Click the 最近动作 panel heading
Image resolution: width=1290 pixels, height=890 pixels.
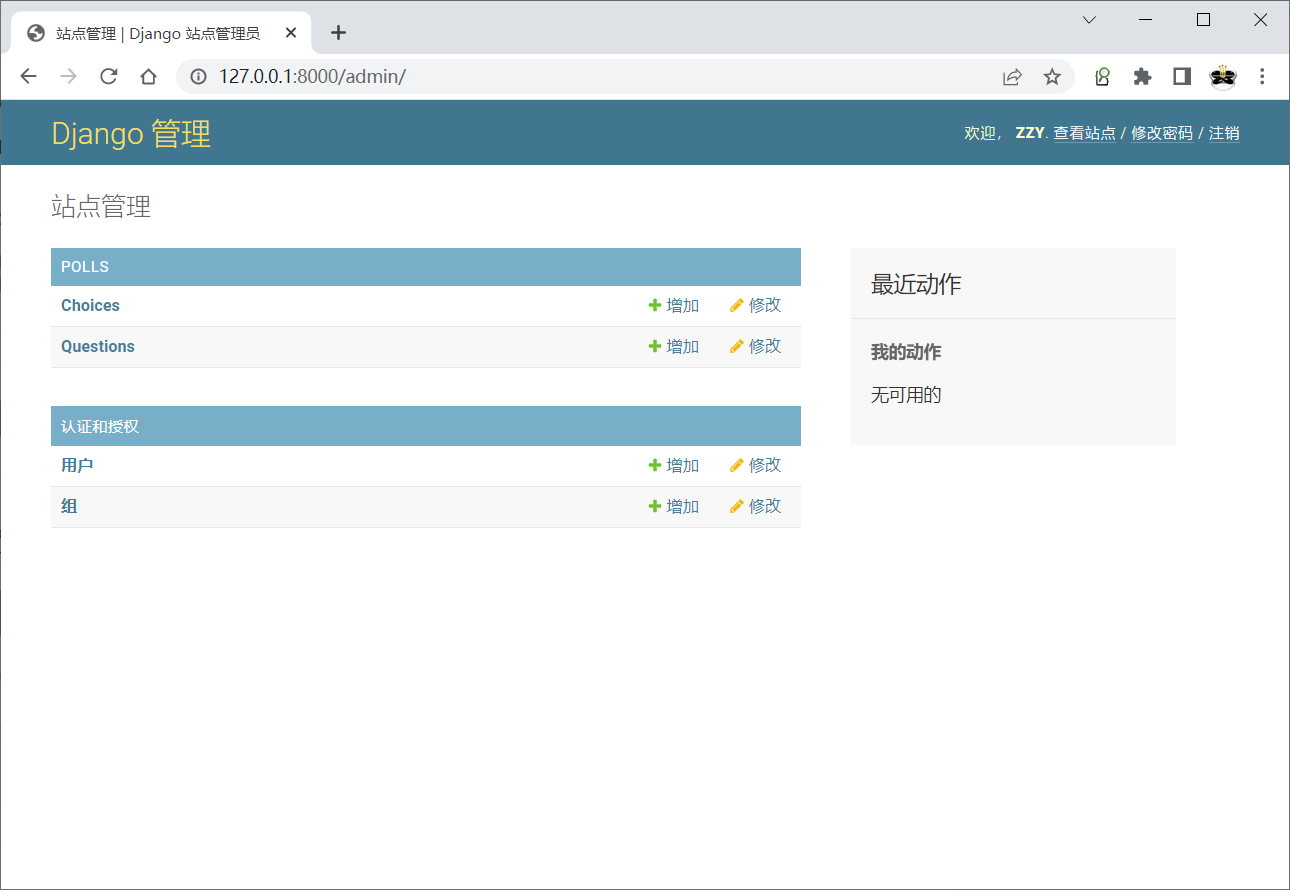[916, 284]
